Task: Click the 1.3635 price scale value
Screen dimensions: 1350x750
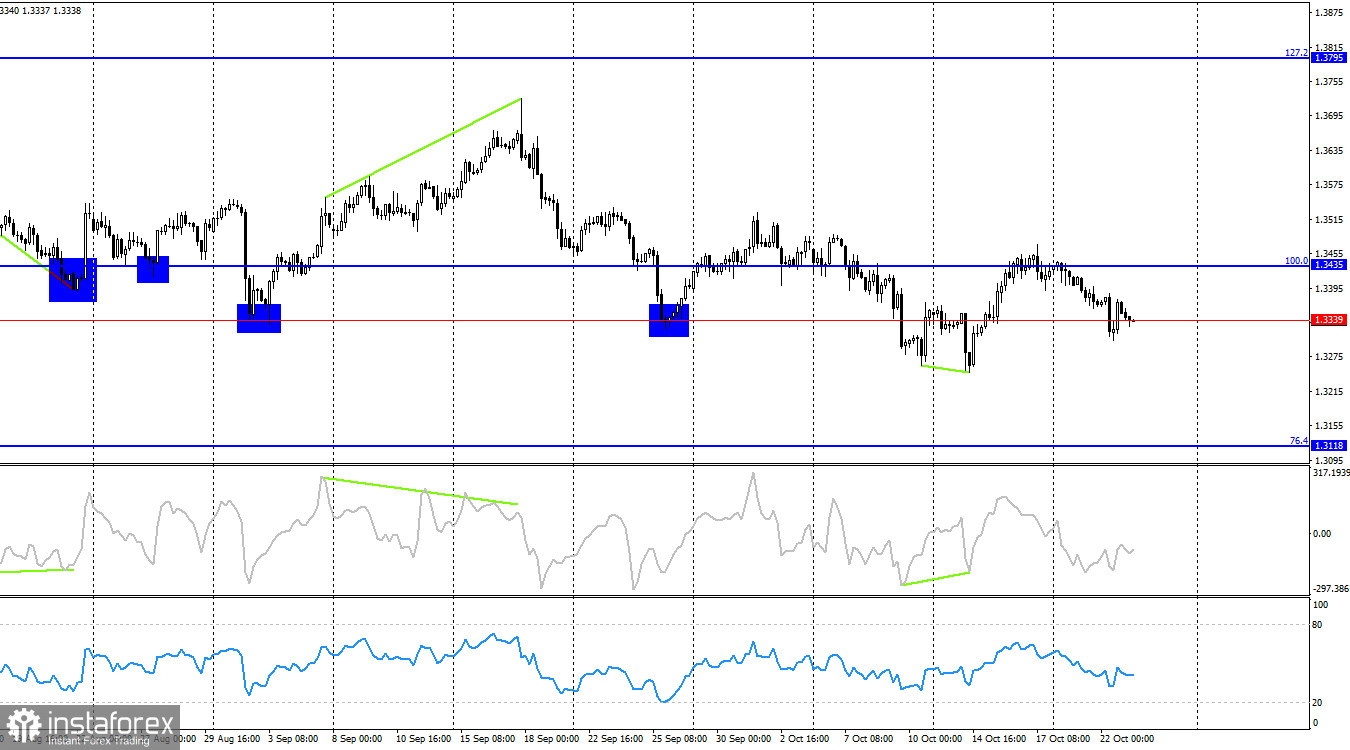Action: (1330, 150)
